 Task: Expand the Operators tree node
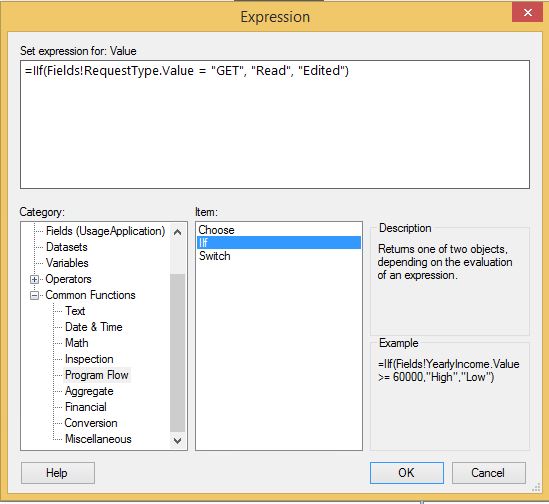click(x=34, y=279)
